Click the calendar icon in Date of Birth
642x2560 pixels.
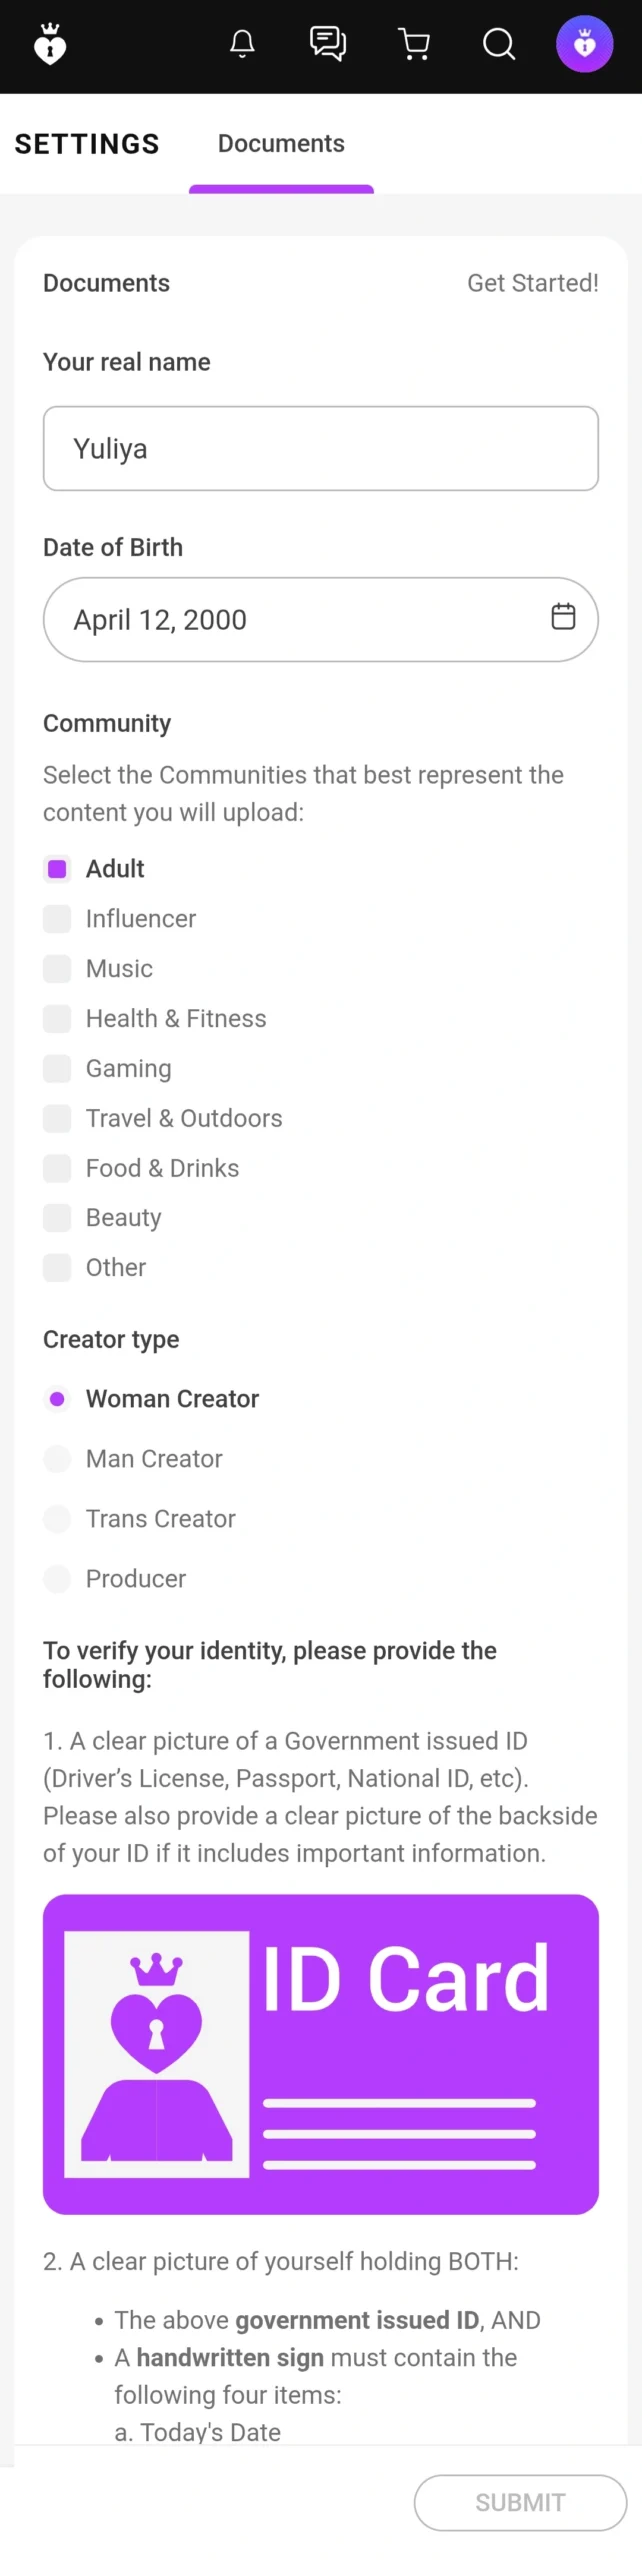pos(563,617)
